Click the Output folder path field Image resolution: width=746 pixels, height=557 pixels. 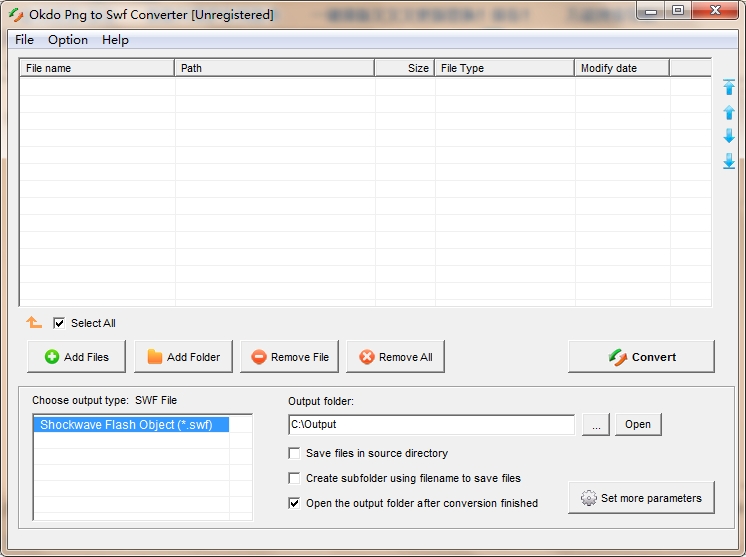432,424
